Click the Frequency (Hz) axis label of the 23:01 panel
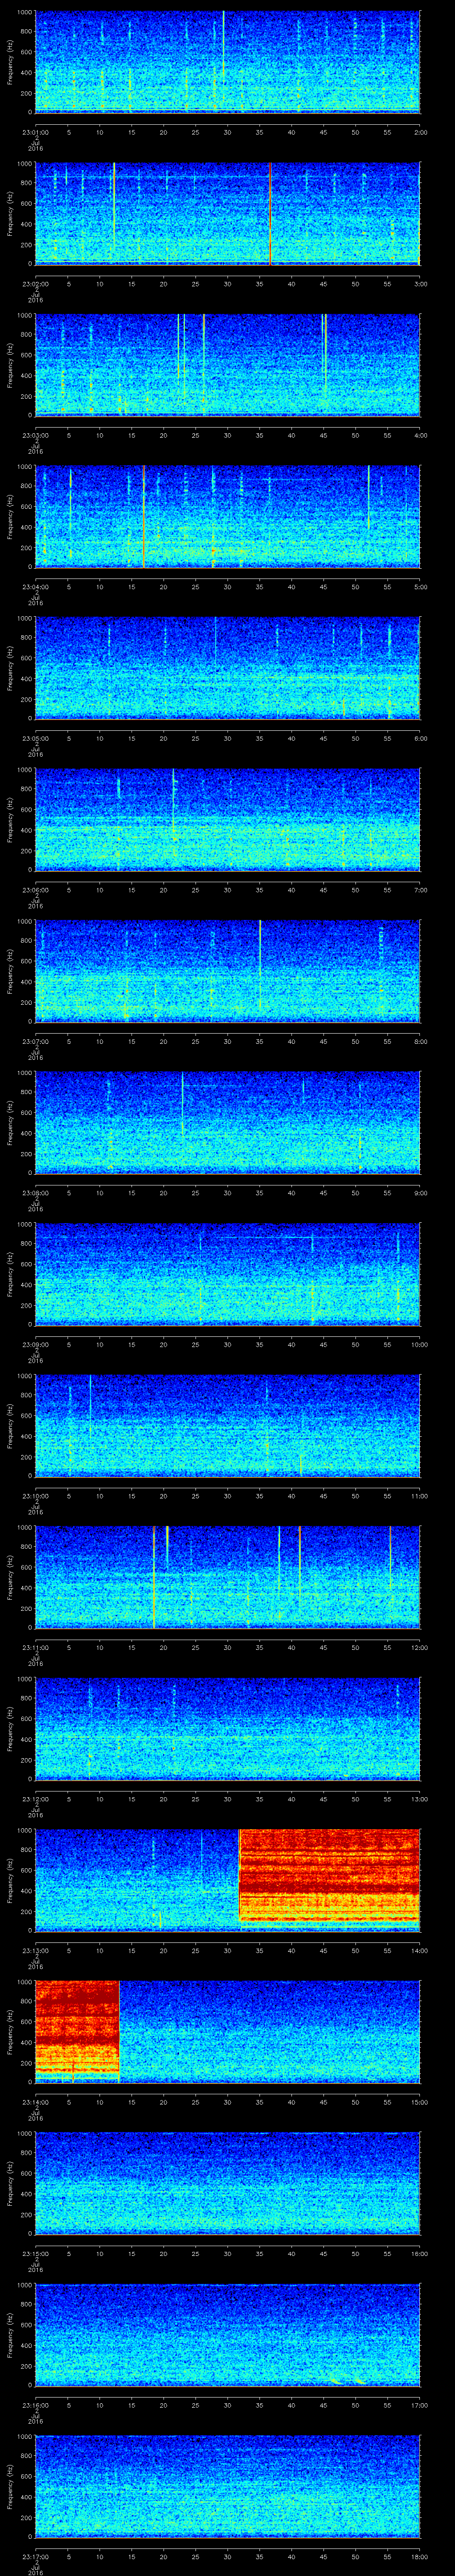 10,62
